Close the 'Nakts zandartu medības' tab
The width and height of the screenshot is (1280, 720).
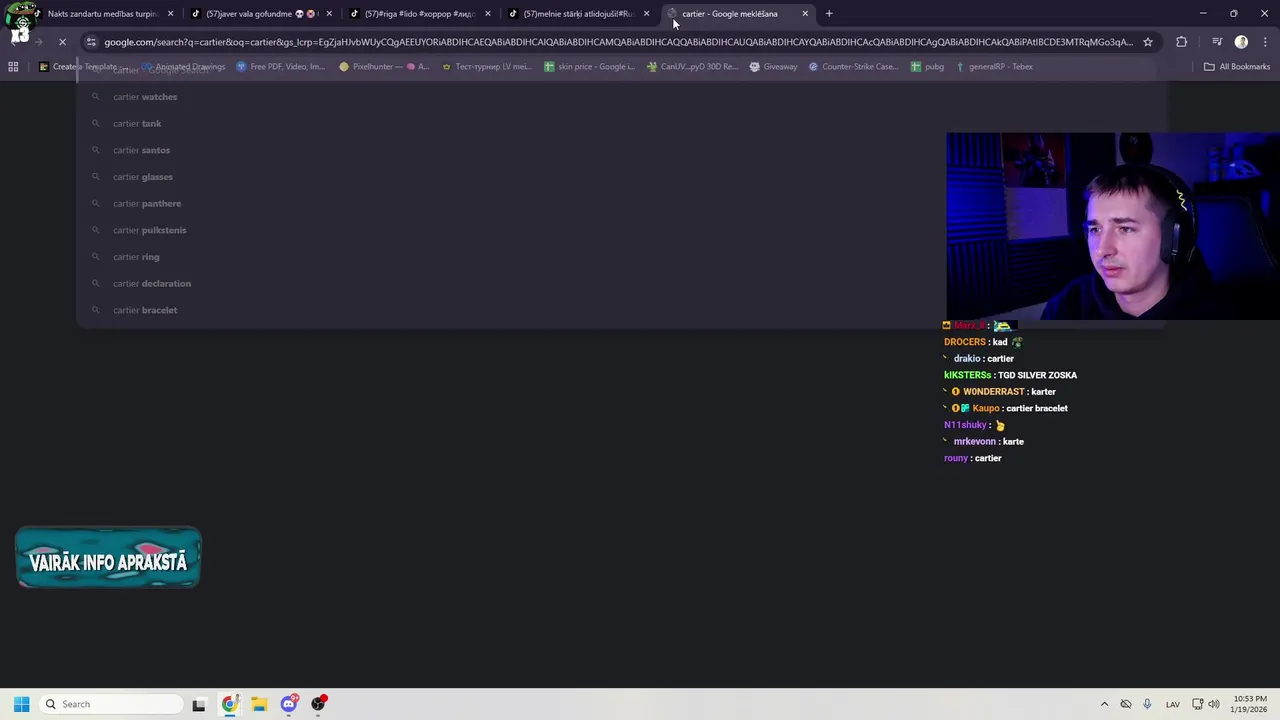[170, 14]
